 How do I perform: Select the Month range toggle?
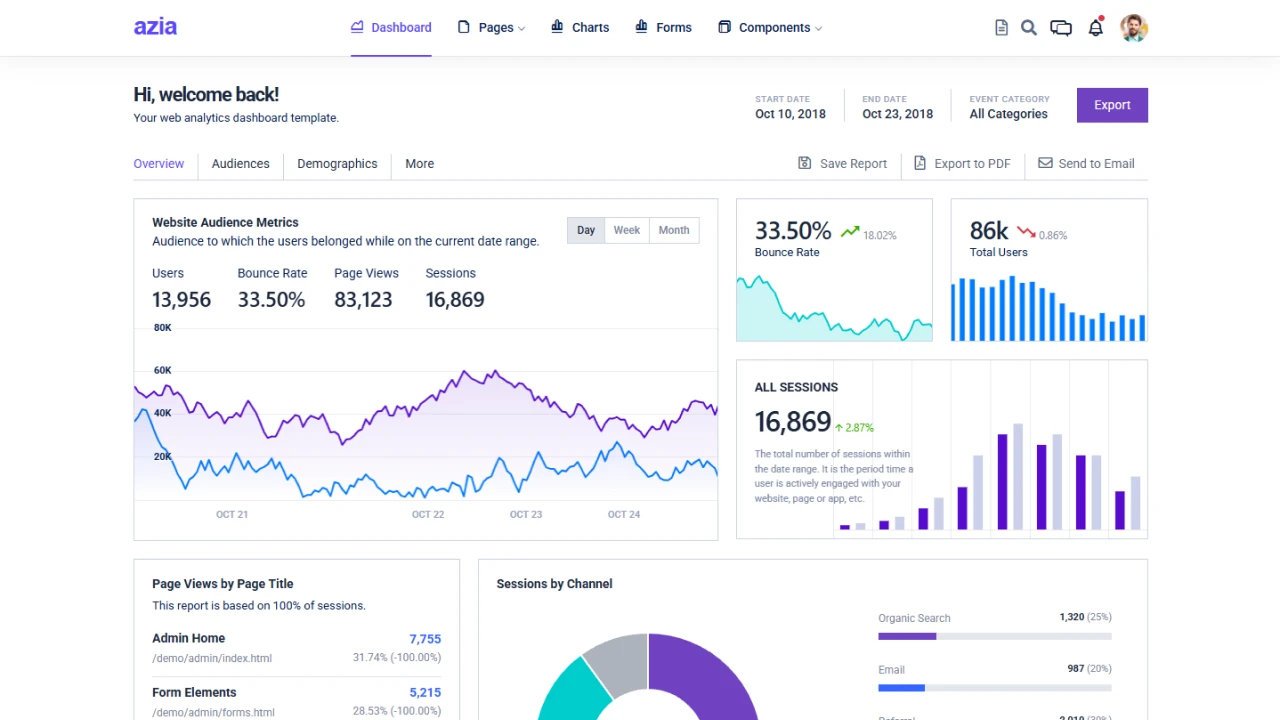tap(674, 230)
